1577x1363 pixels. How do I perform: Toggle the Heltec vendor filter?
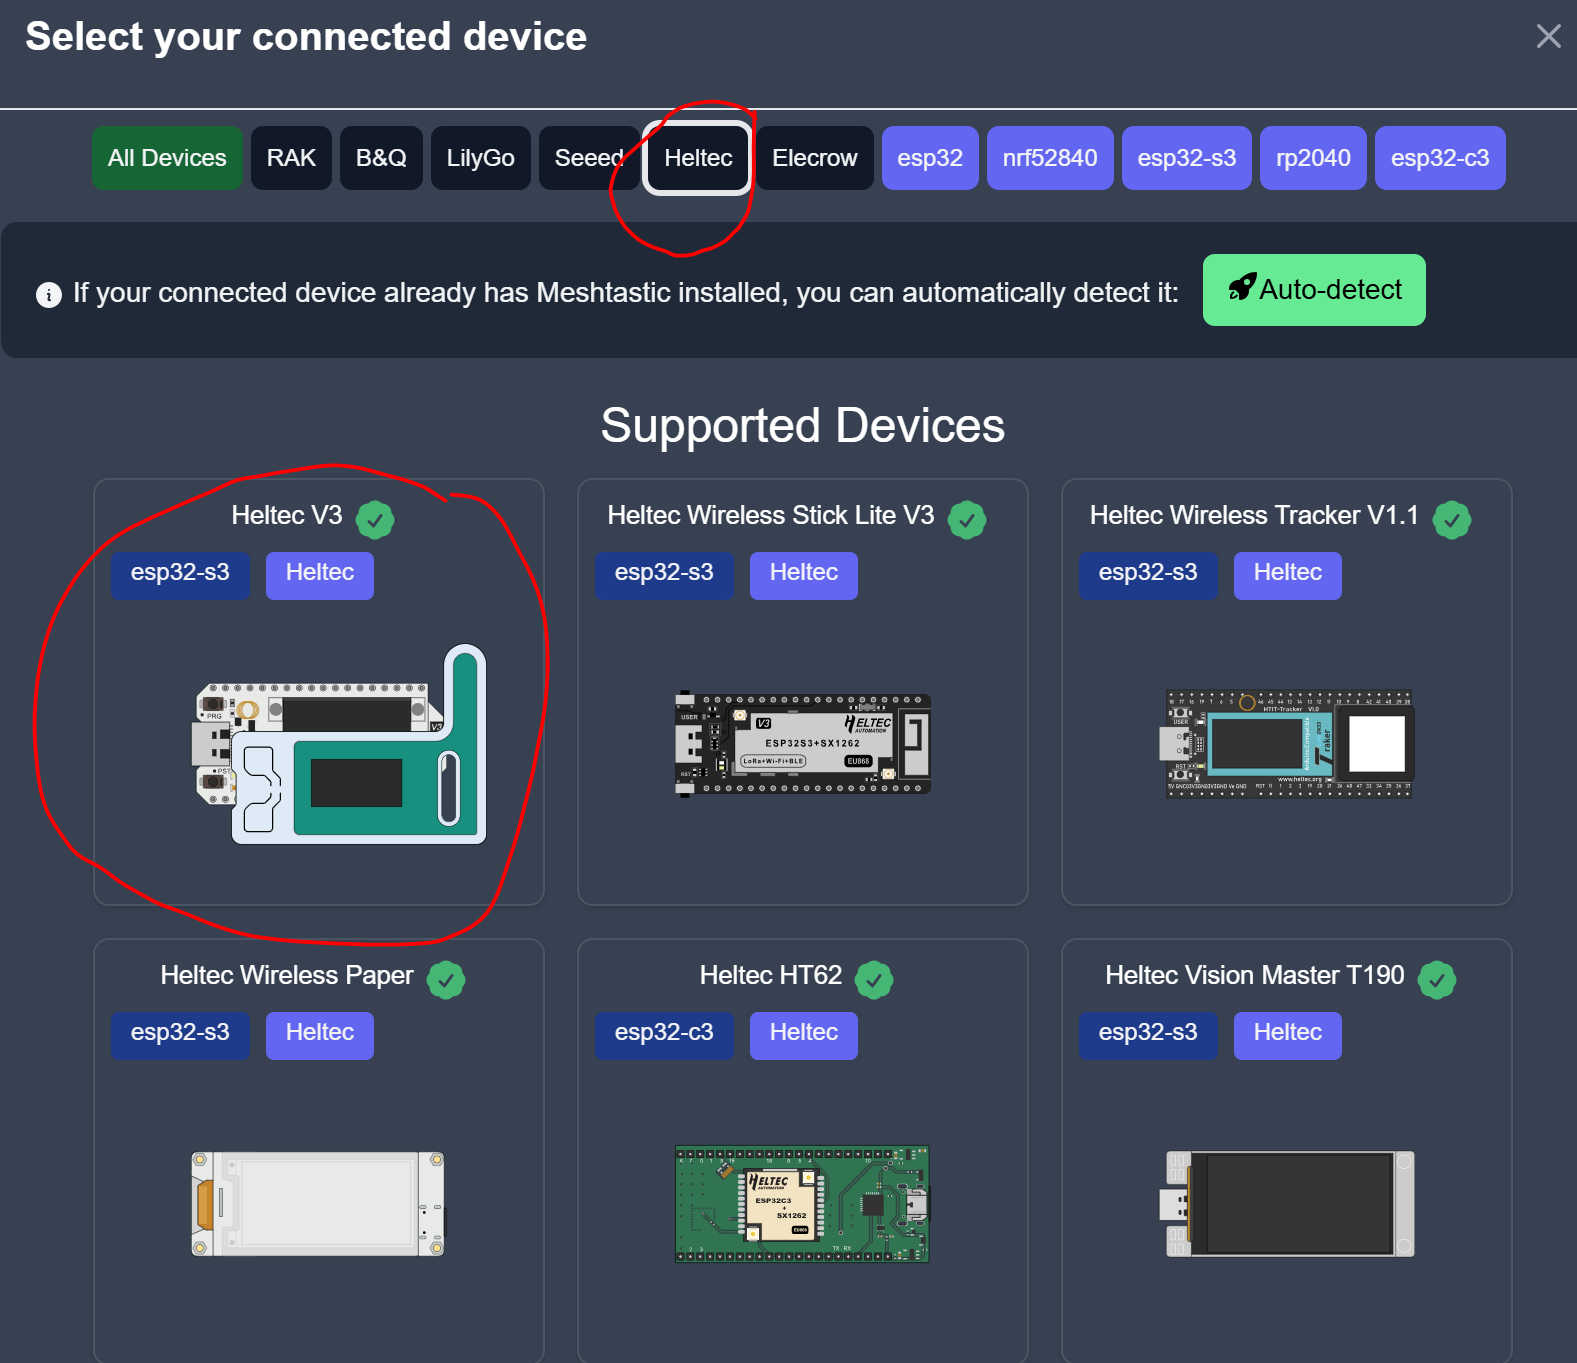click(698, 158)
